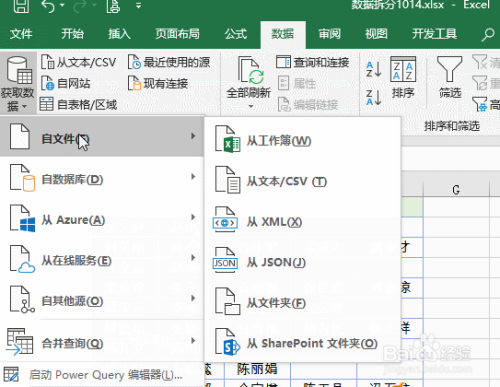Click the print preview icon in title bar
This screenshot has height=387, width=500.
click(113, 6)
